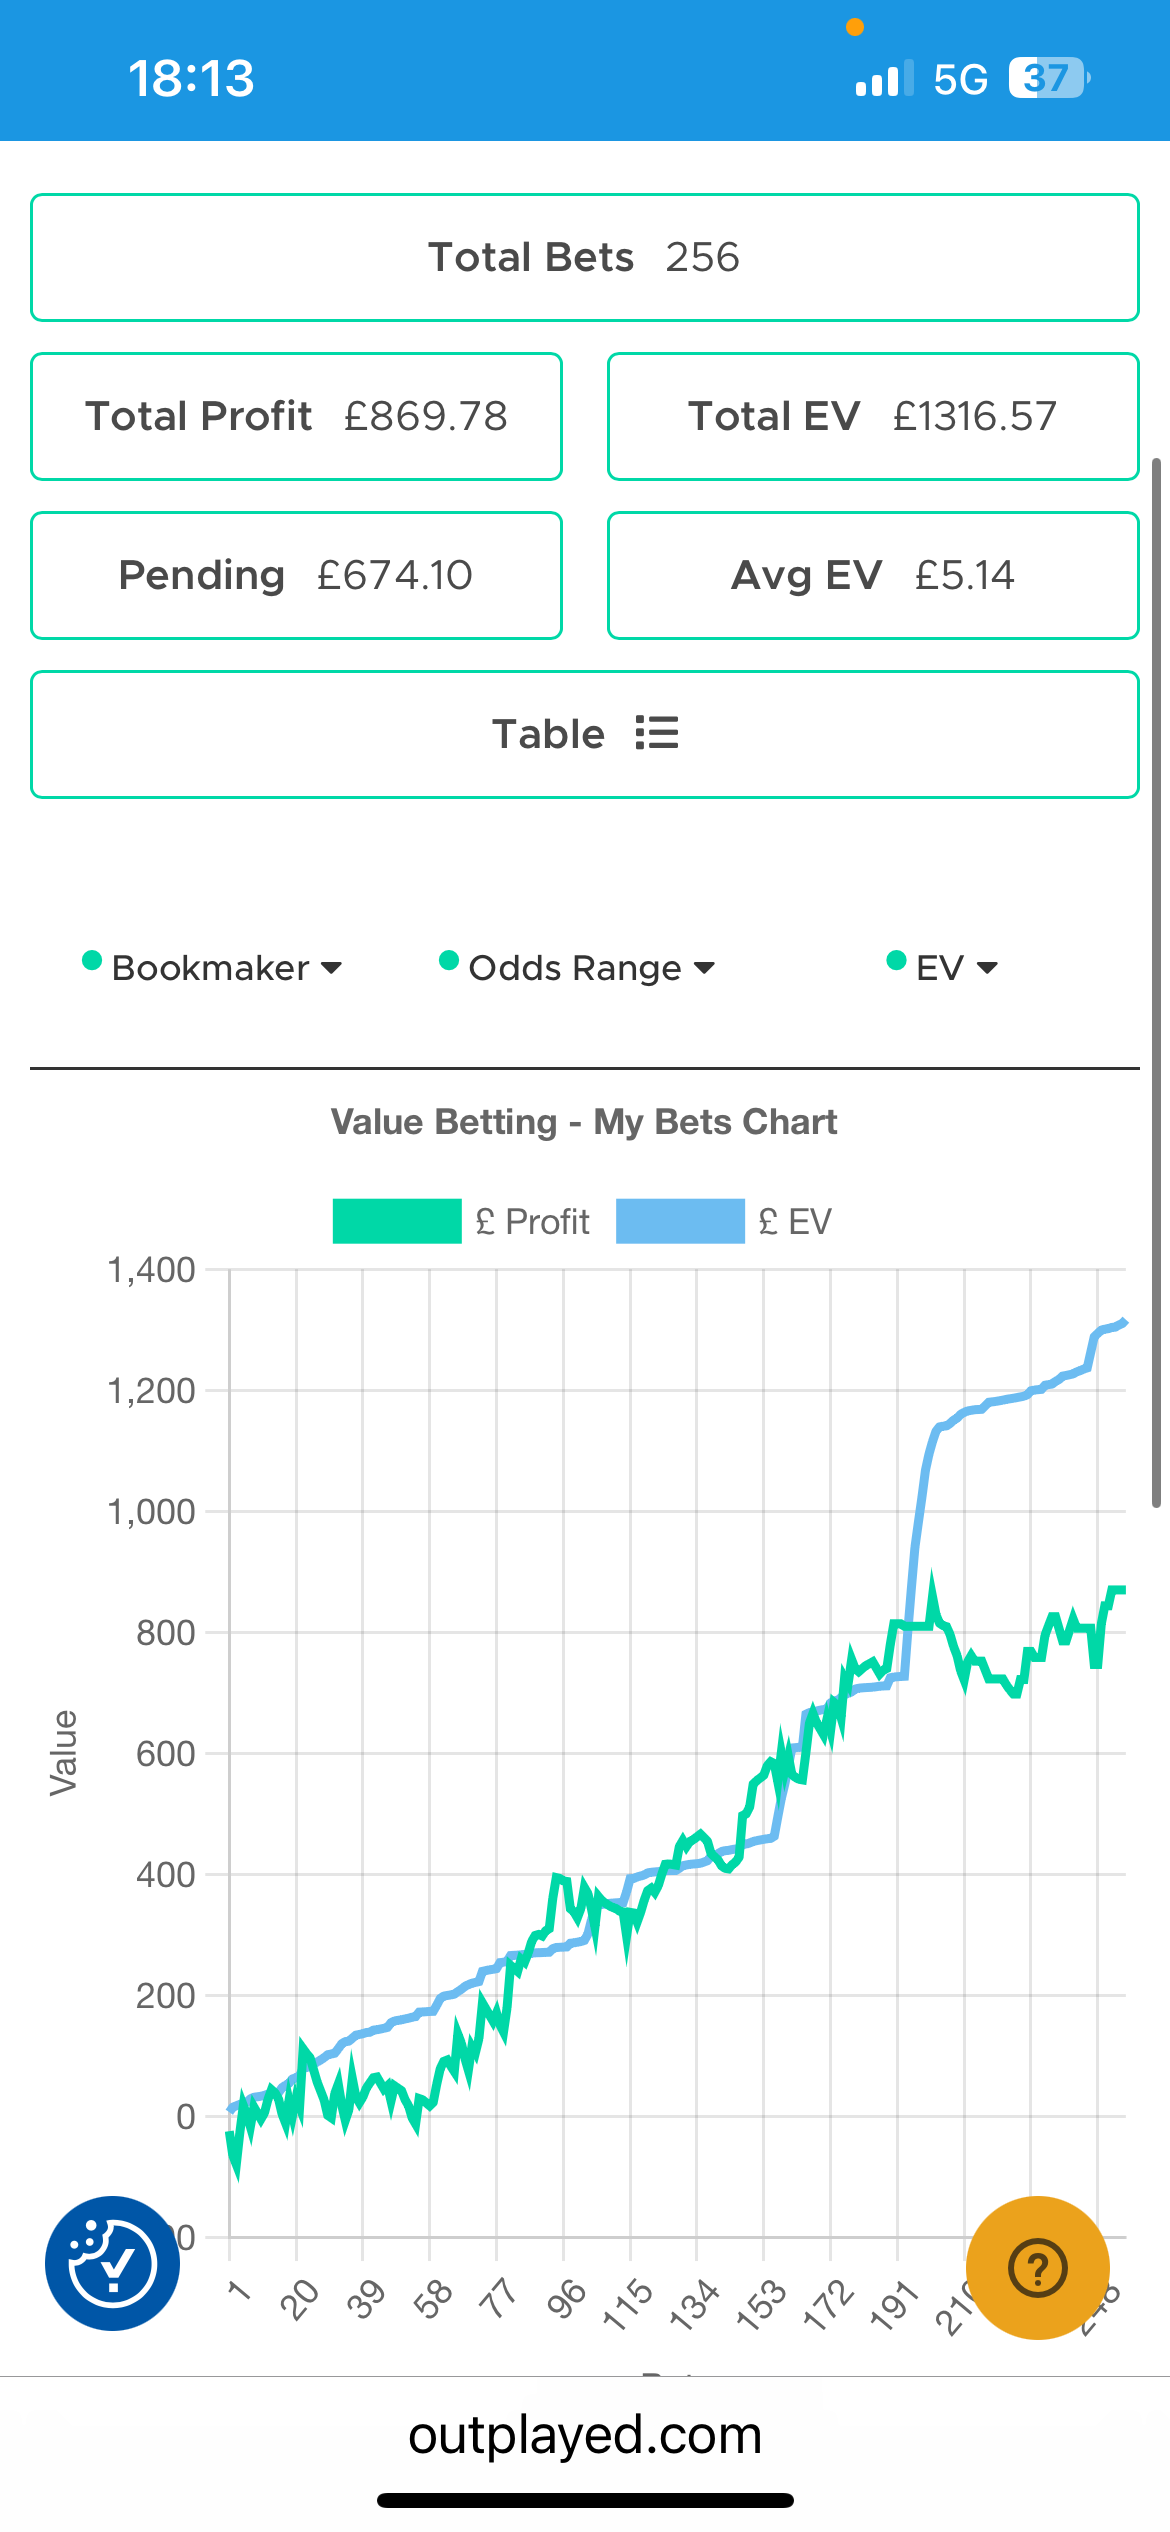Click the green Profit legend color swatch
This screenshot has height=2532, width=1170.
(x=397, y=1221)
